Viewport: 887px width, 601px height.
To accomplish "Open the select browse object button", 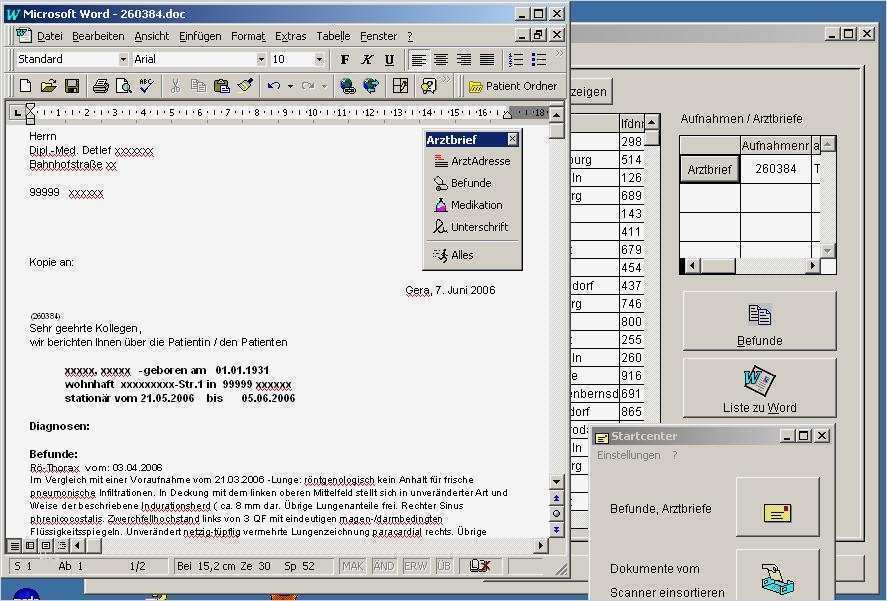I will (557, 514).
